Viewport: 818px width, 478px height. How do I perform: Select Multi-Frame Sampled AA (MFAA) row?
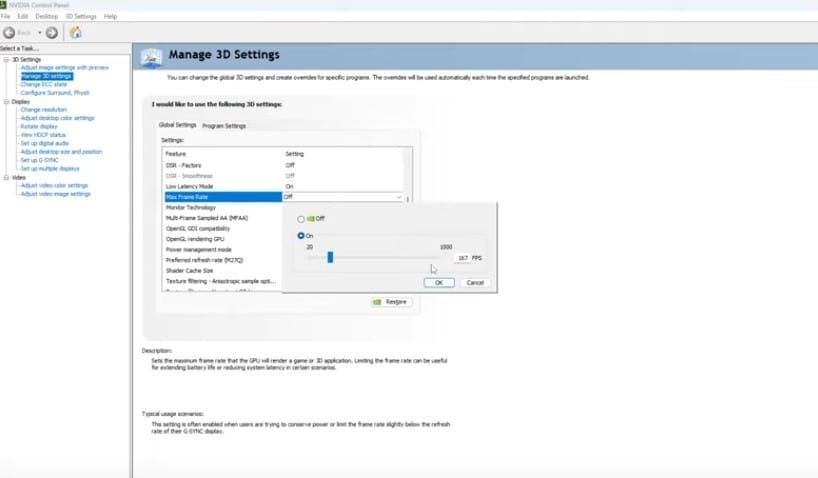point(223,218)
